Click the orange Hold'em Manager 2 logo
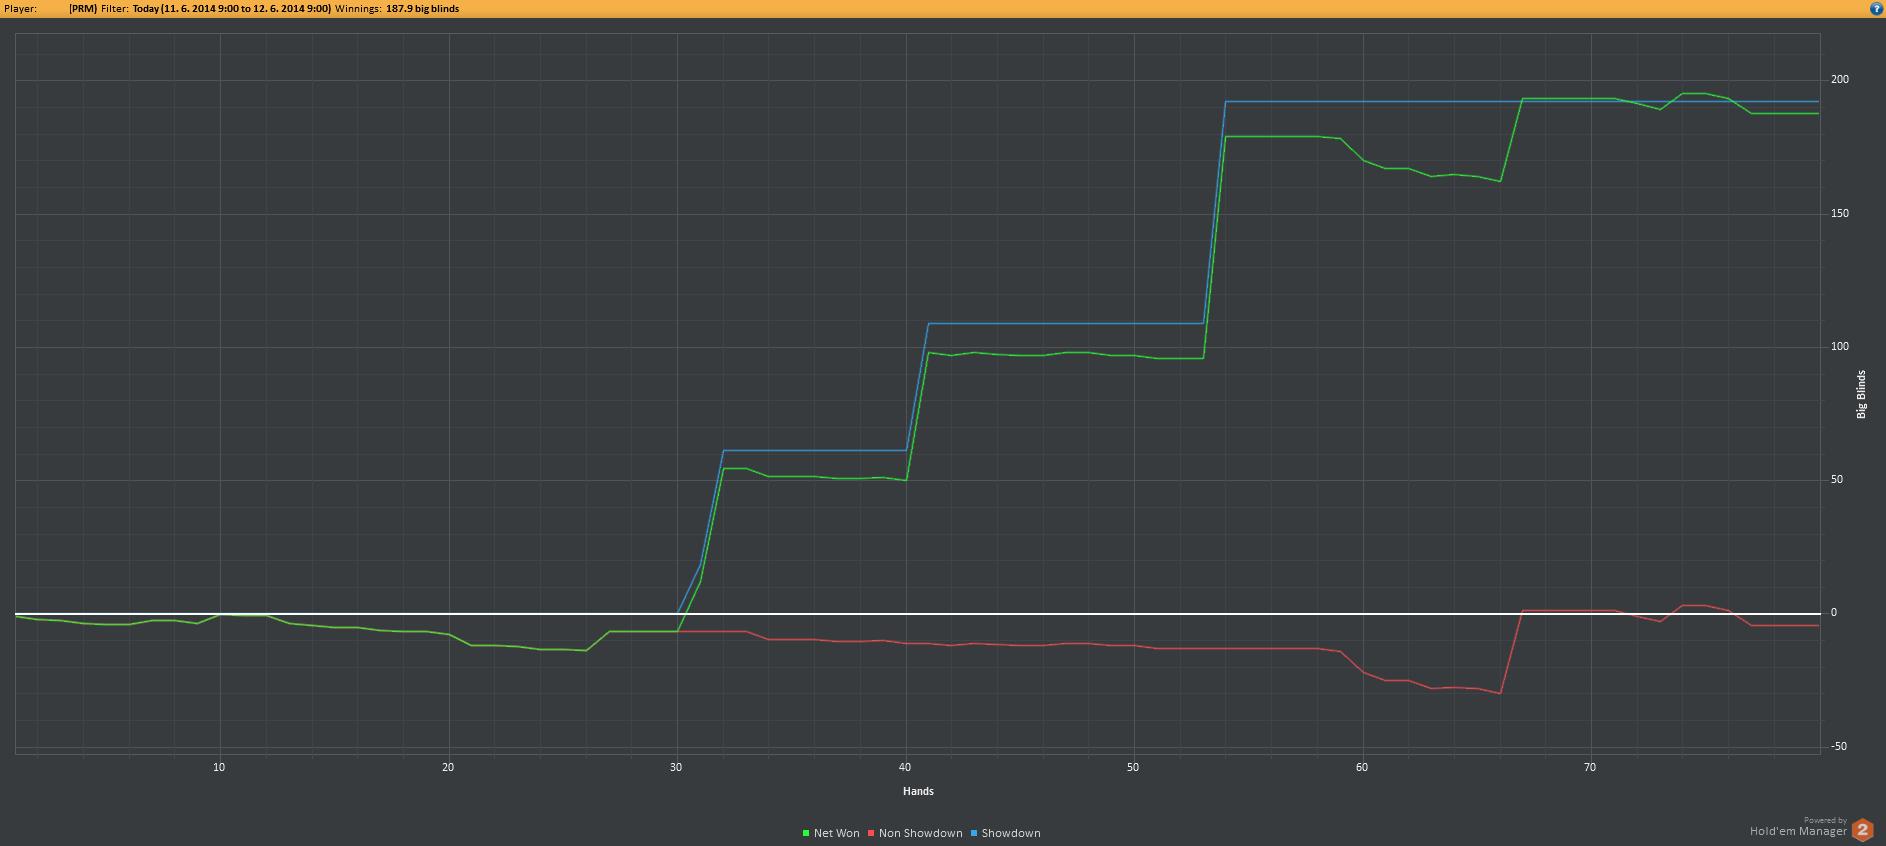 coord(1862,830)
